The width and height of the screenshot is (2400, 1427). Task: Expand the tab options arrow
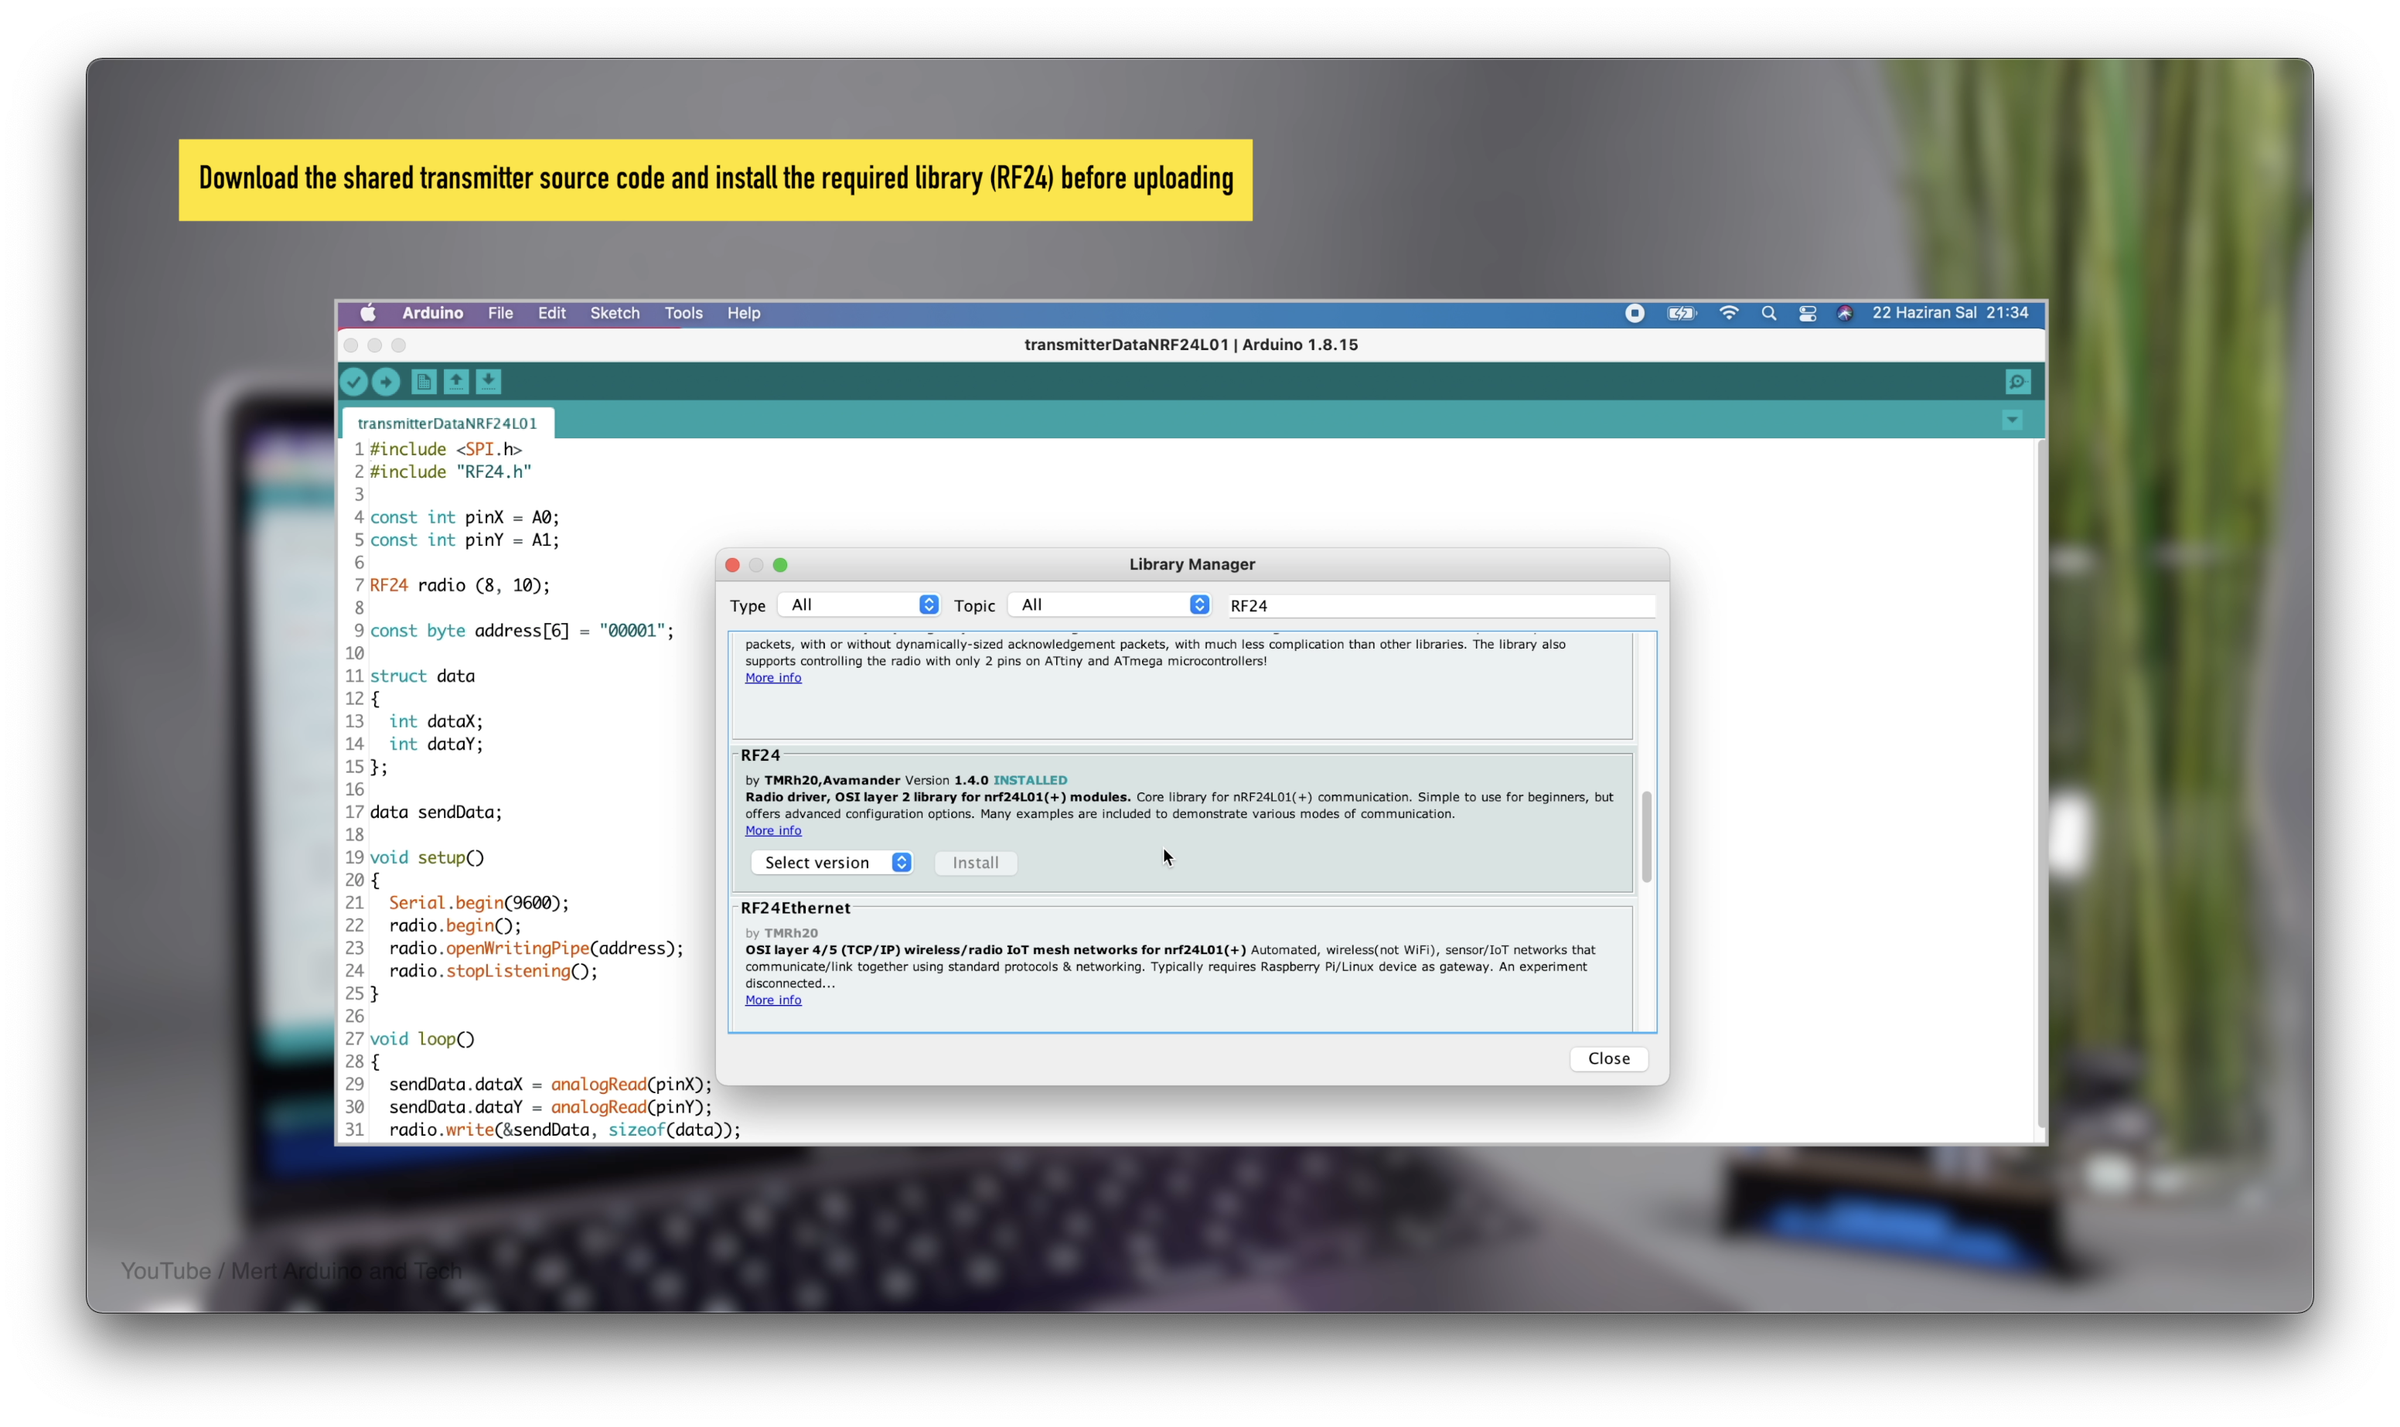tap(2012, 420)
